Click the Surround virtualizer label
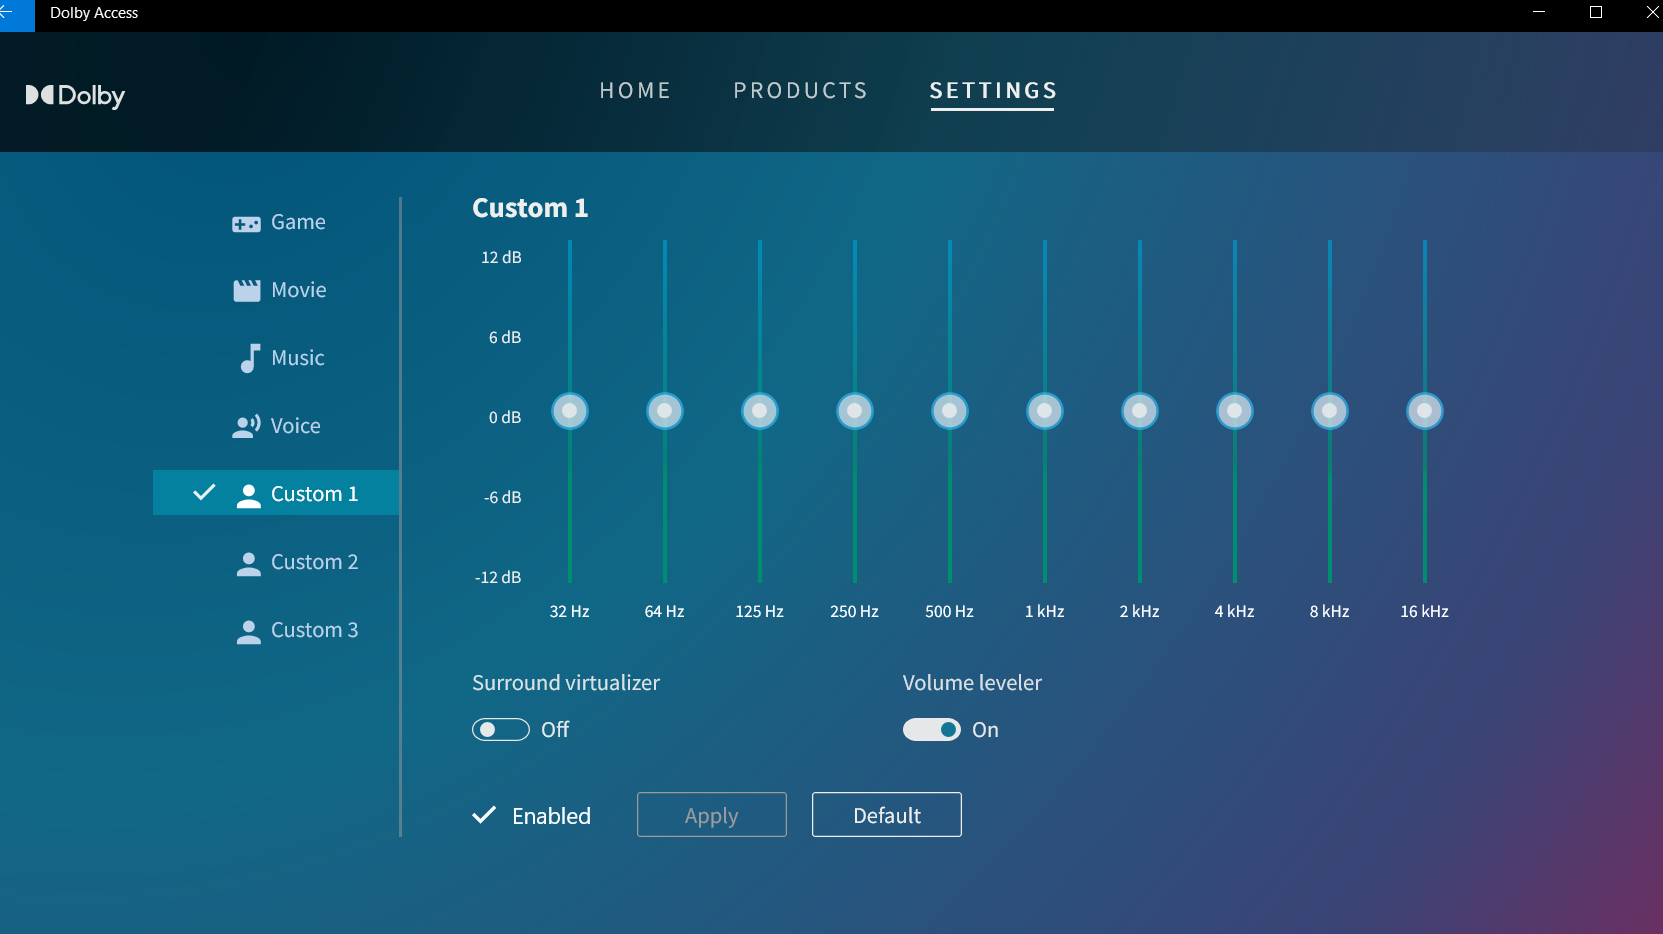This screenshot has width=1663, height=934. 566,683
